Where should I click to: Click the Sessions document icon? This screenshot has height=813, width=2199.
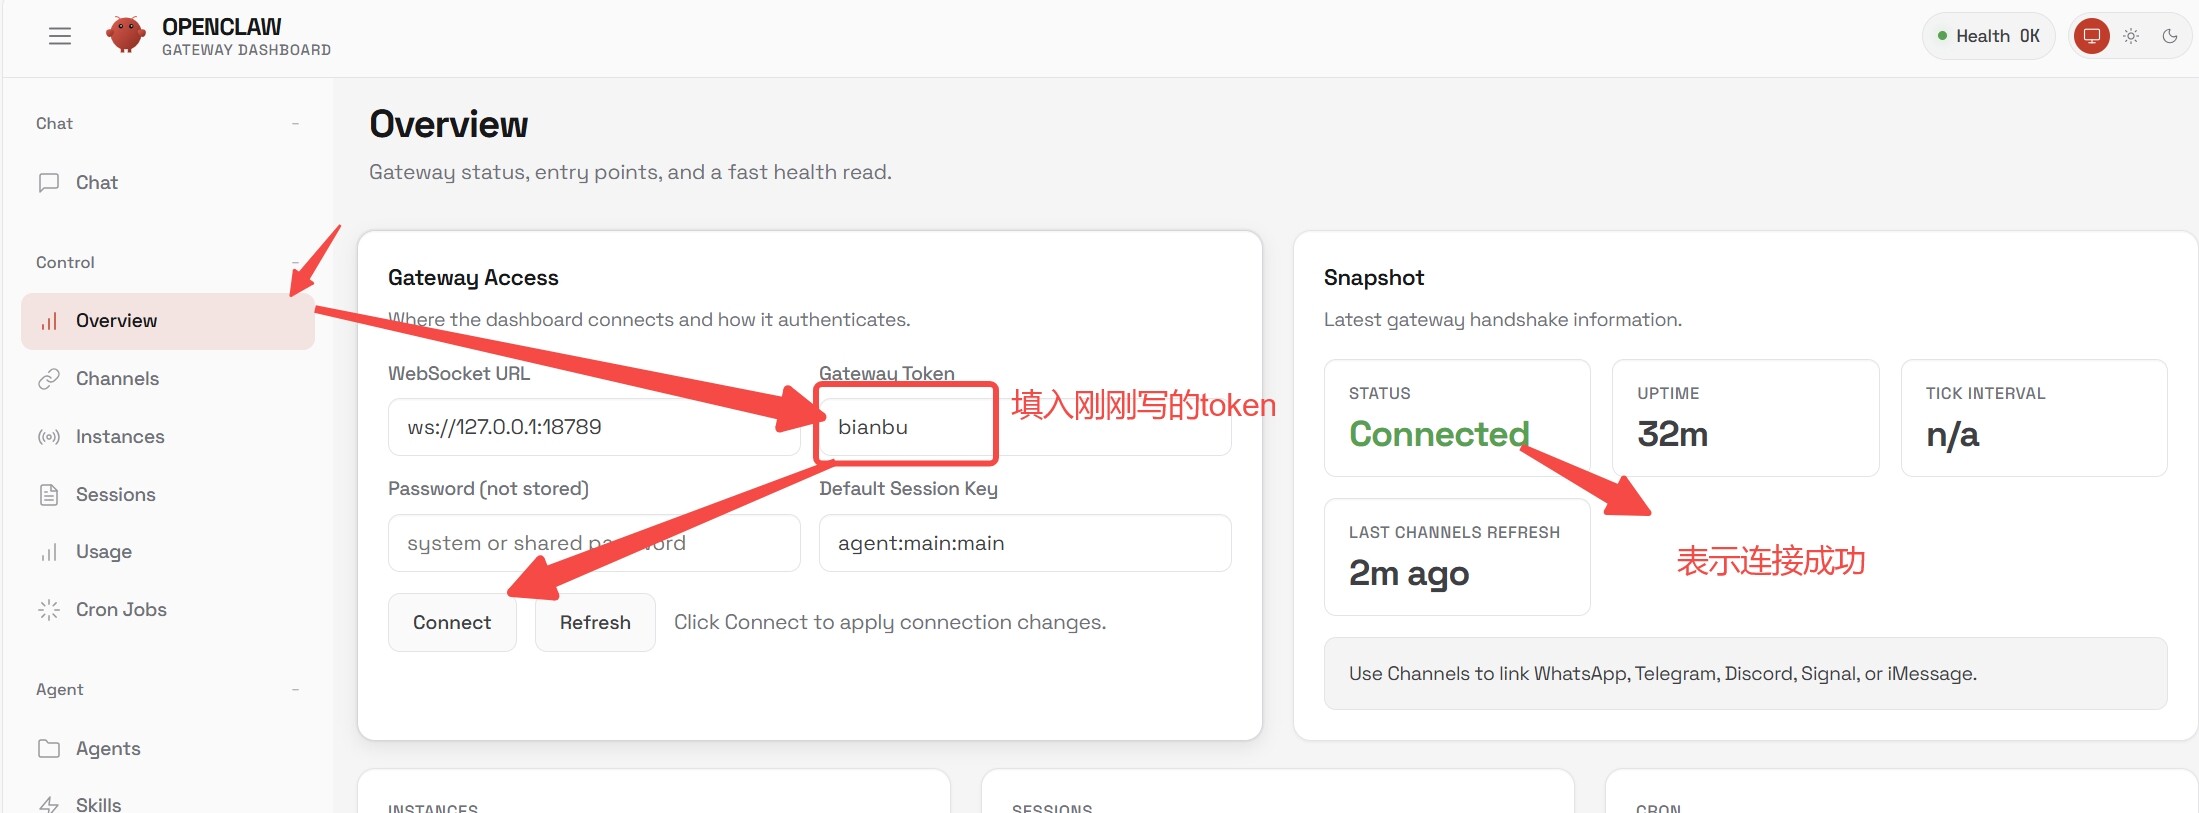(x=49, y=495)
